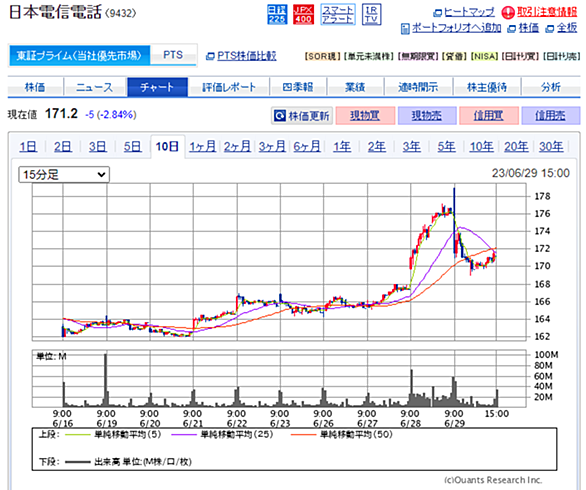586x490 pixels.
Task: Open PTS株価比較 link
Action: 247,56
